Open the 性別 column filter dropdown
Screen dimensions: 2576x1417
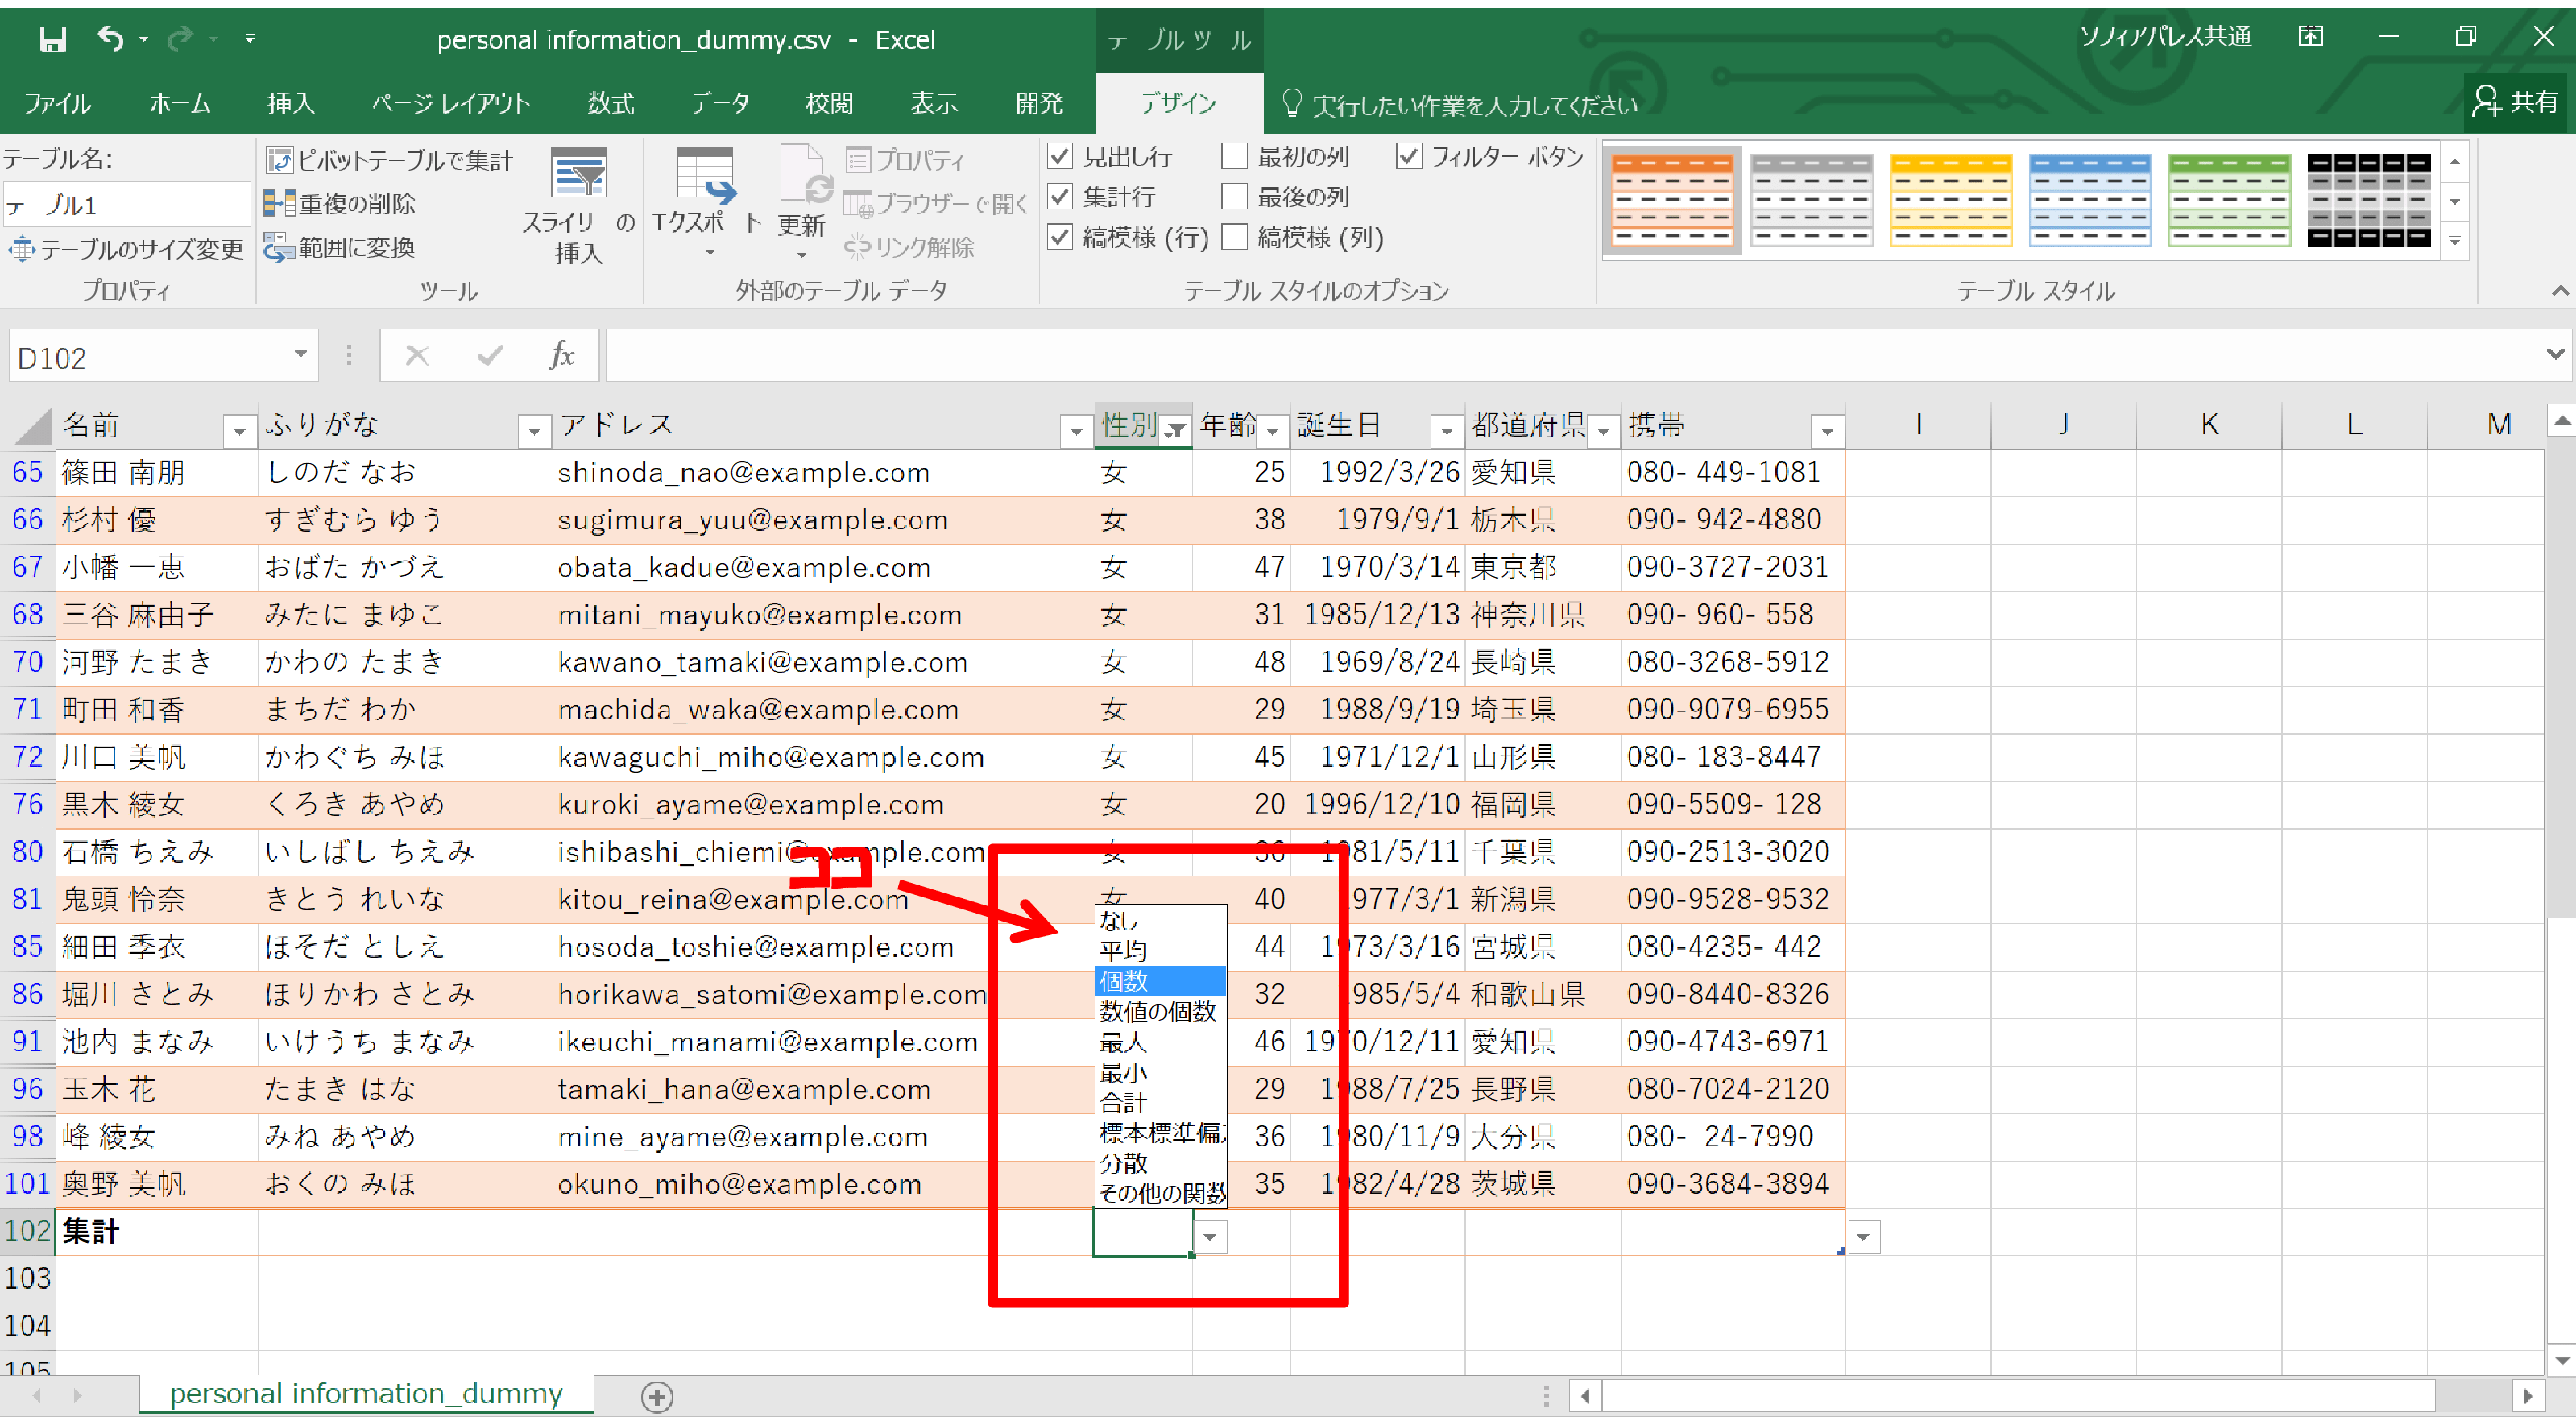coord(1176,430)
